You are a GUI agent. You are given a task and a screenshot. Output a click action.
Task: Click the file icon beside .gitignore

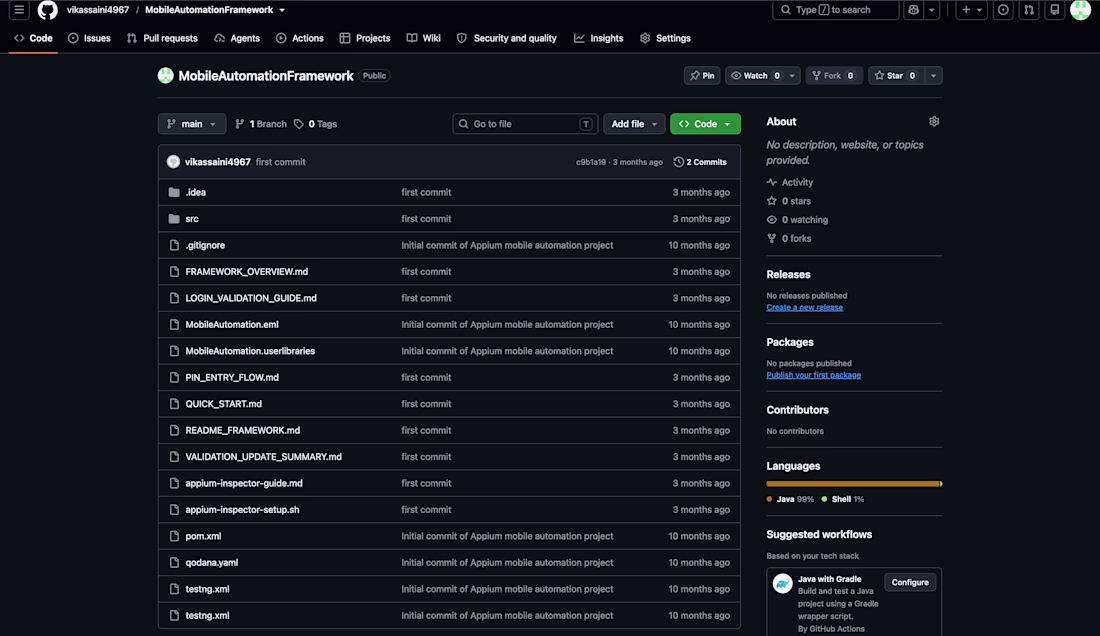pos(174,245)
